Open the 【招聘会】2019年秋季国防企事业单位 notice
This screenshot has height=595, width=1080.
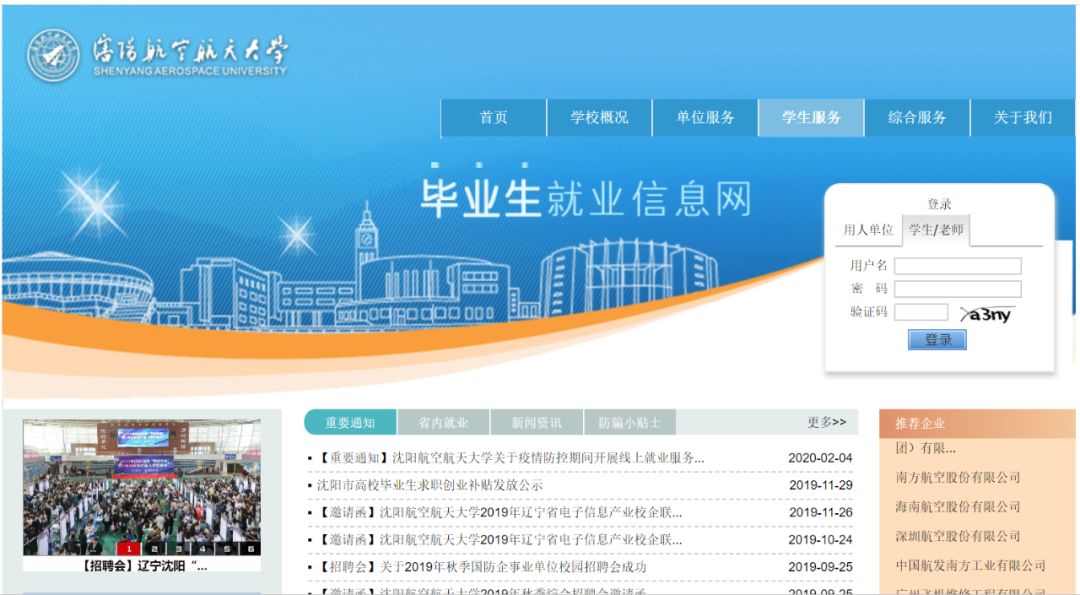[x=481, y=567]
